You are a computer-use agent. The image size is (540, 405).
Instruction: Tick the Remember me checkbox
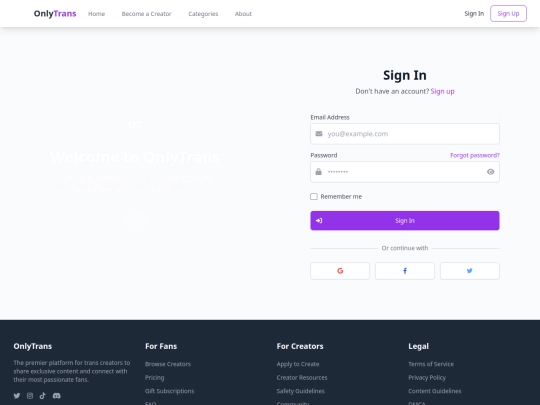[x=314, y=196]
